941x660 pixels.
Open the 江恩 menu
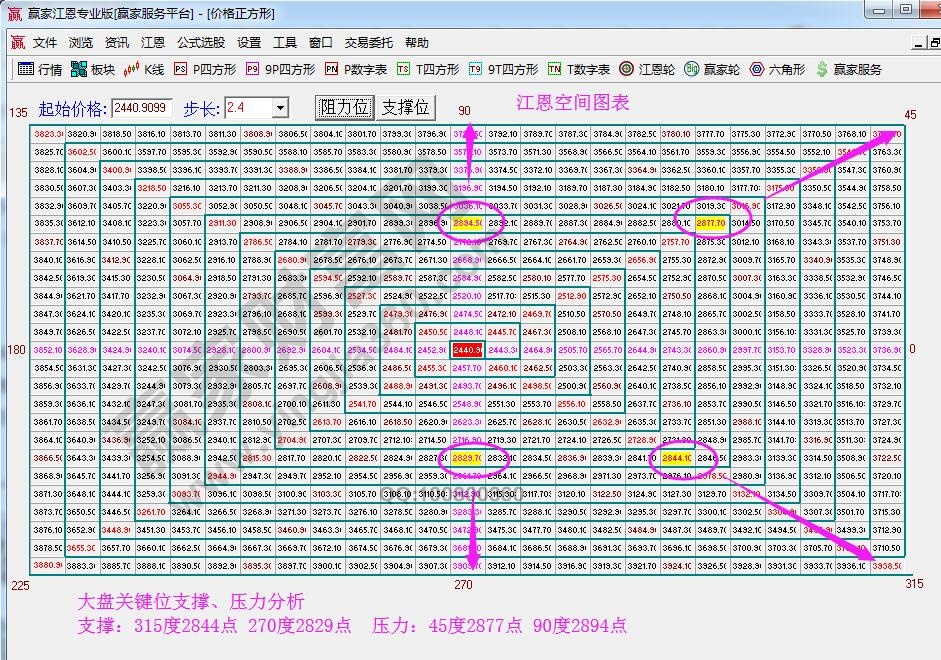[x=152, y=43]
